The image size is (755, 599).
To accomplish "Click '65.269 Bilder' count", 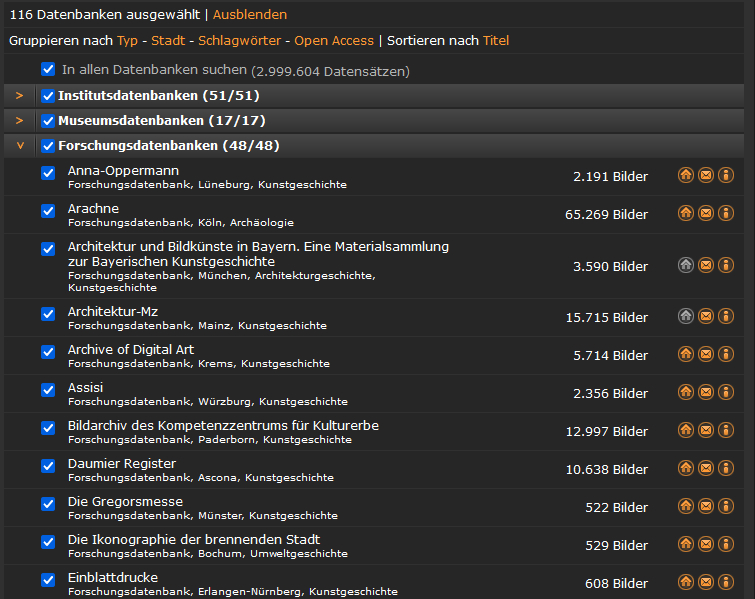I will point(606,214).
